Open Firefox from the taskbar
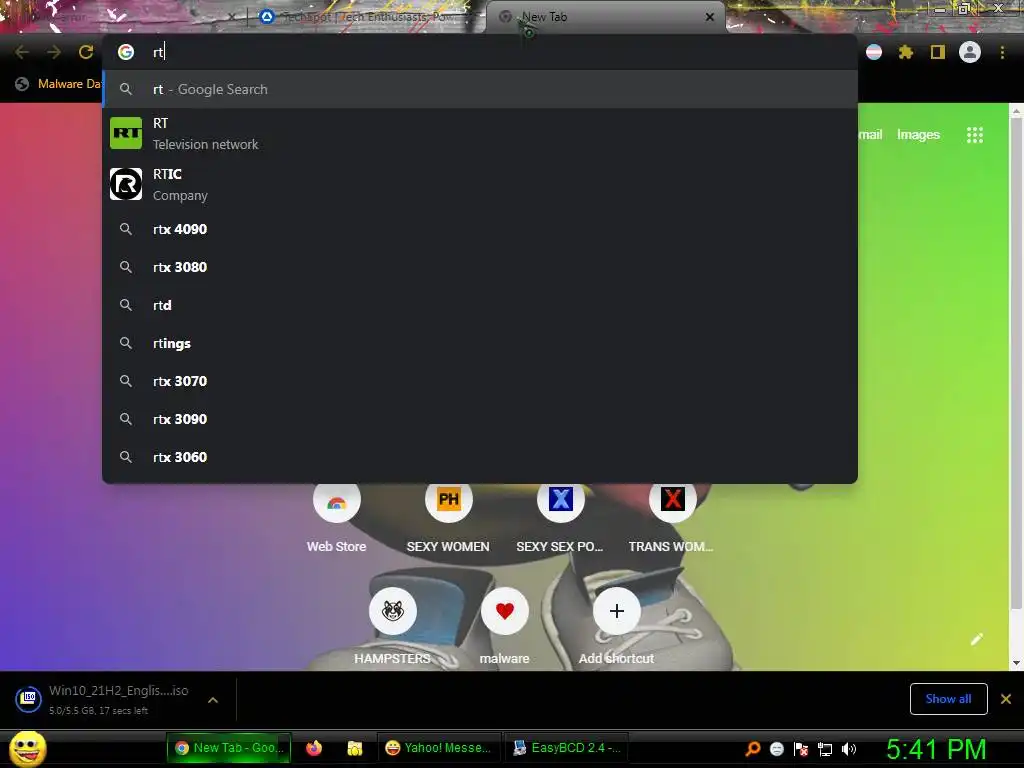The height and width of the screenshot is (768, 1024). [314, 748]
